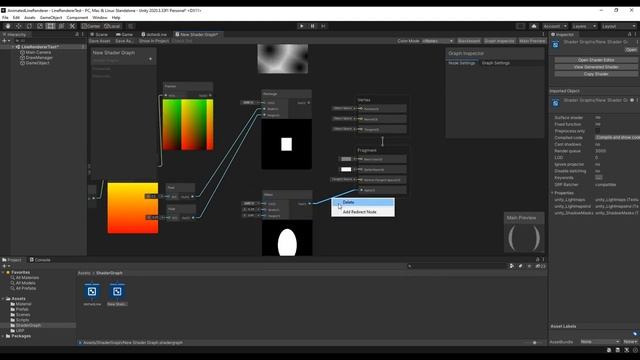Collapse the Favorites group
The image size is (640, 360).
point(3,272)
